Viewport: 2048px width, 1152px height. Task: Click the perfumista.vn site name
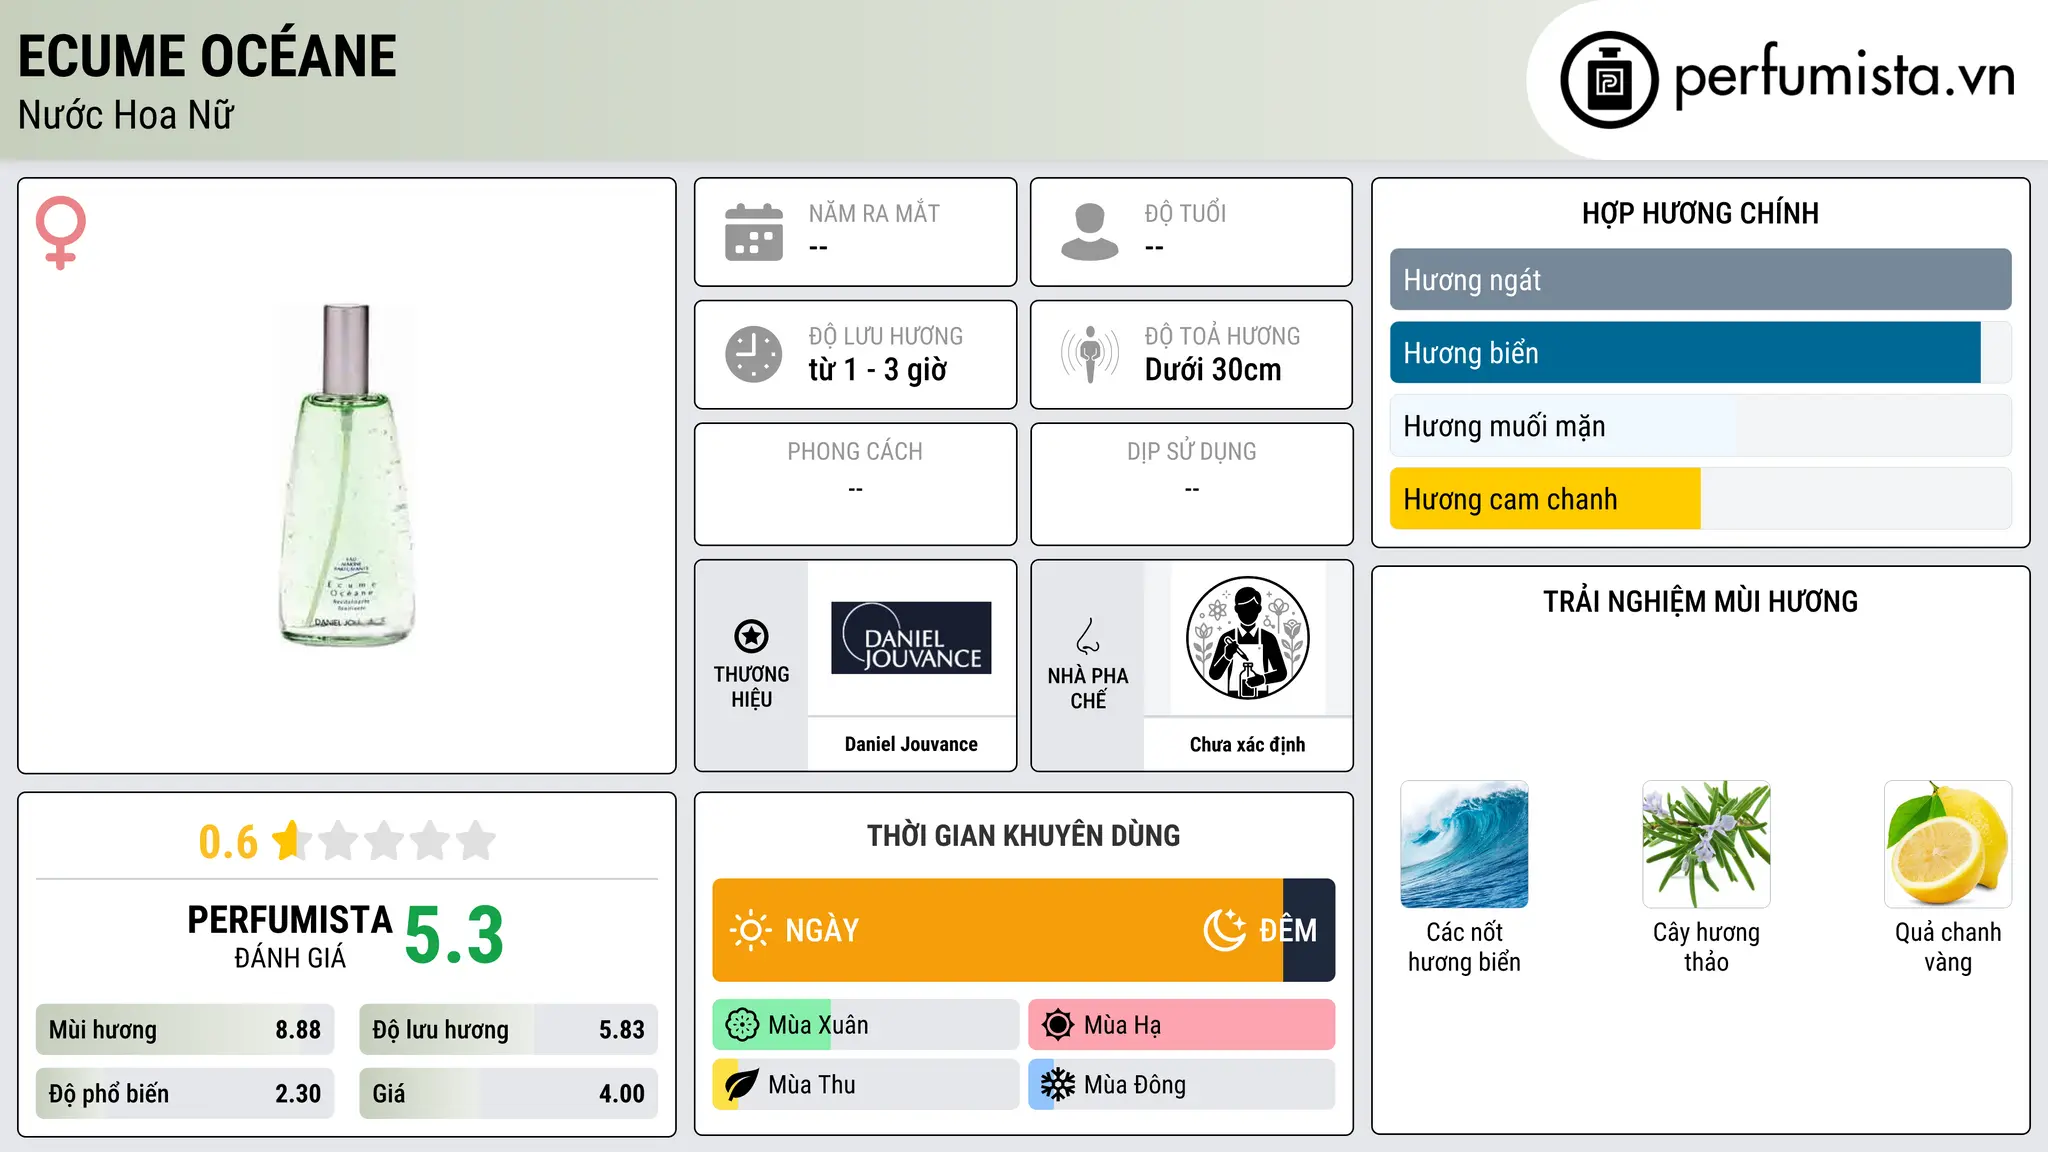pos(1845,78)
